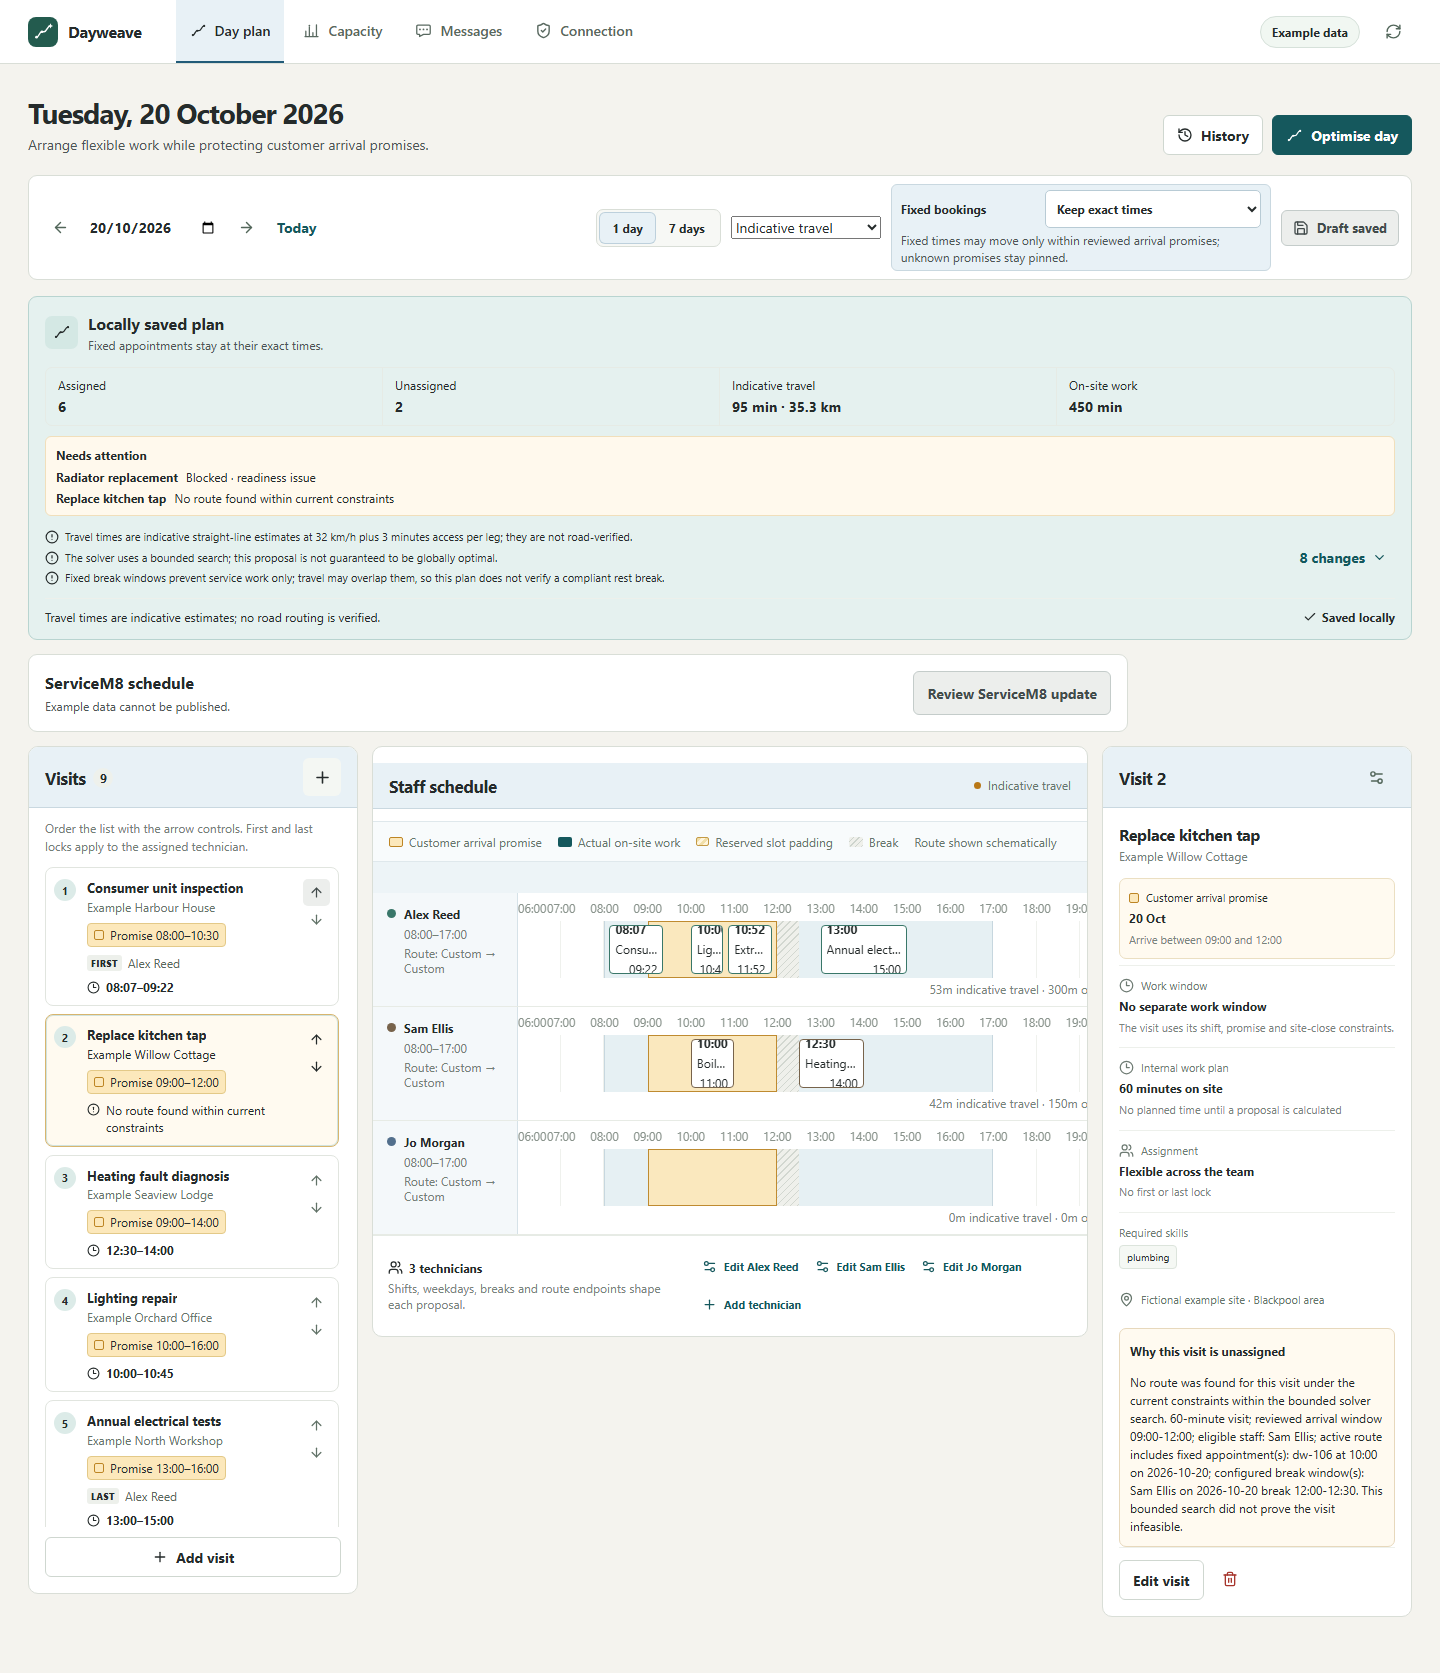This screenshot has width=1440, height=1673.
Task: Move Consumer unit inspection down in the list
Action: [x=316, y=920]
